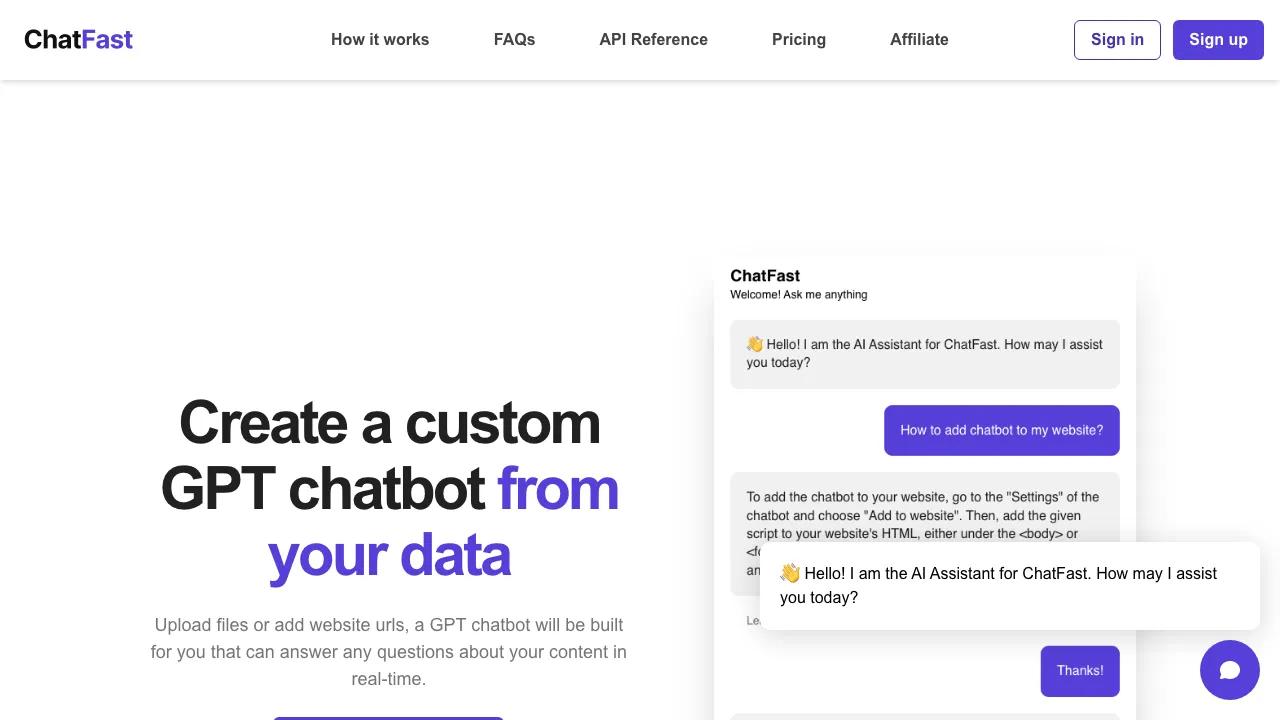The width and height of the screenshot is (1280, 720).
Task: Click the purple "your data" headline text
Action: (389, 555)
